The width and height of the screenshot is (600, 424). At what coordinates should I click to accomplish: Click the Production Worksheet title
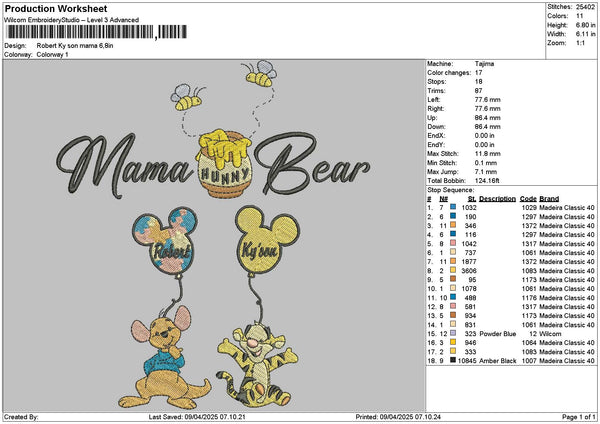[x=56, y=8]
